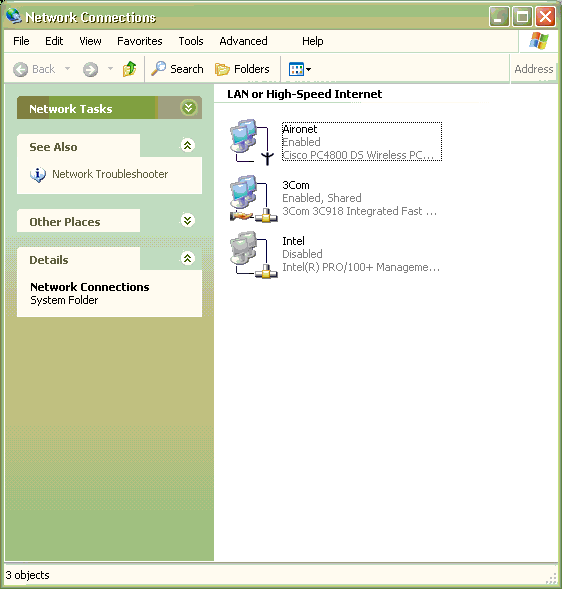Select the Aironet wireless connection icon
Viewport: 562px width, 589px height.
pyautogui.click(x=252, y=142)
